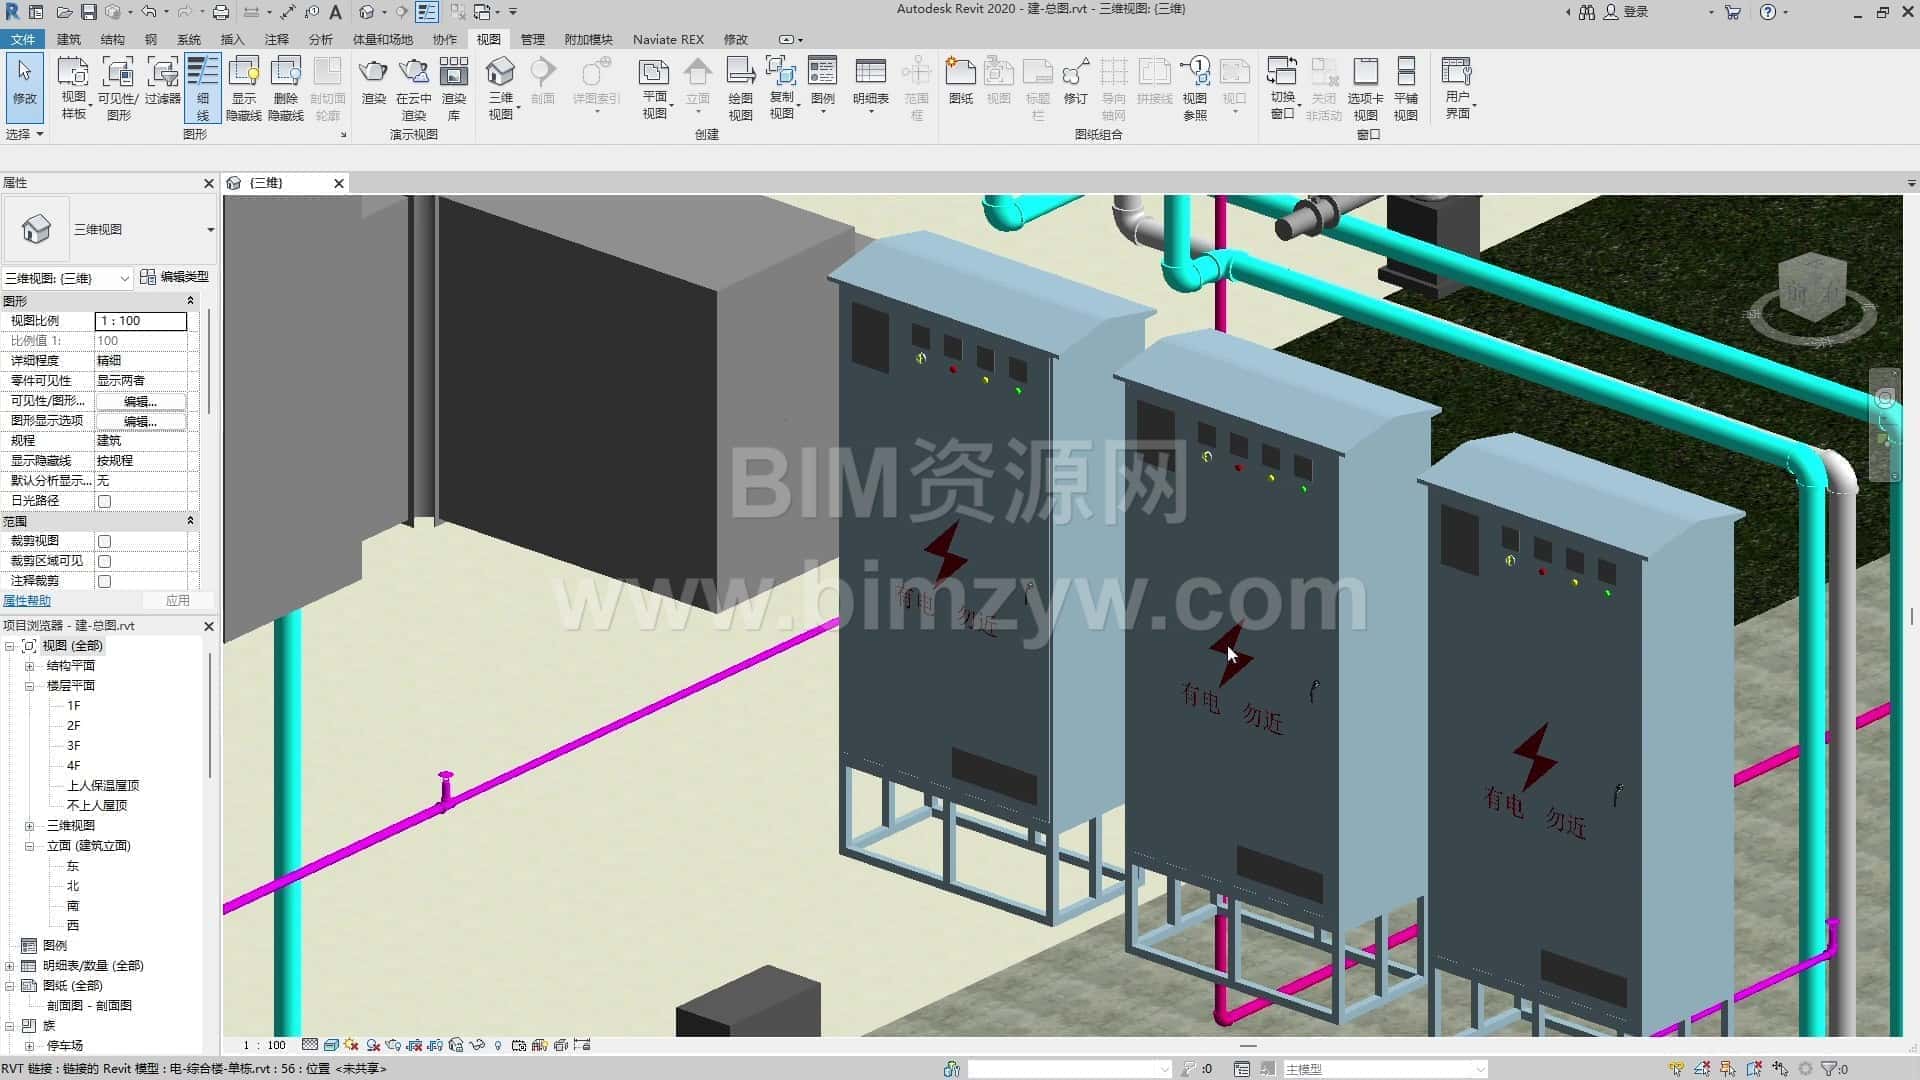Image resolution: width=1920 pixels, height=1080 pixels.
Task: Click Remove Hidden Lines (删除隐藏线) tool
Action: [x=286, y=88]
